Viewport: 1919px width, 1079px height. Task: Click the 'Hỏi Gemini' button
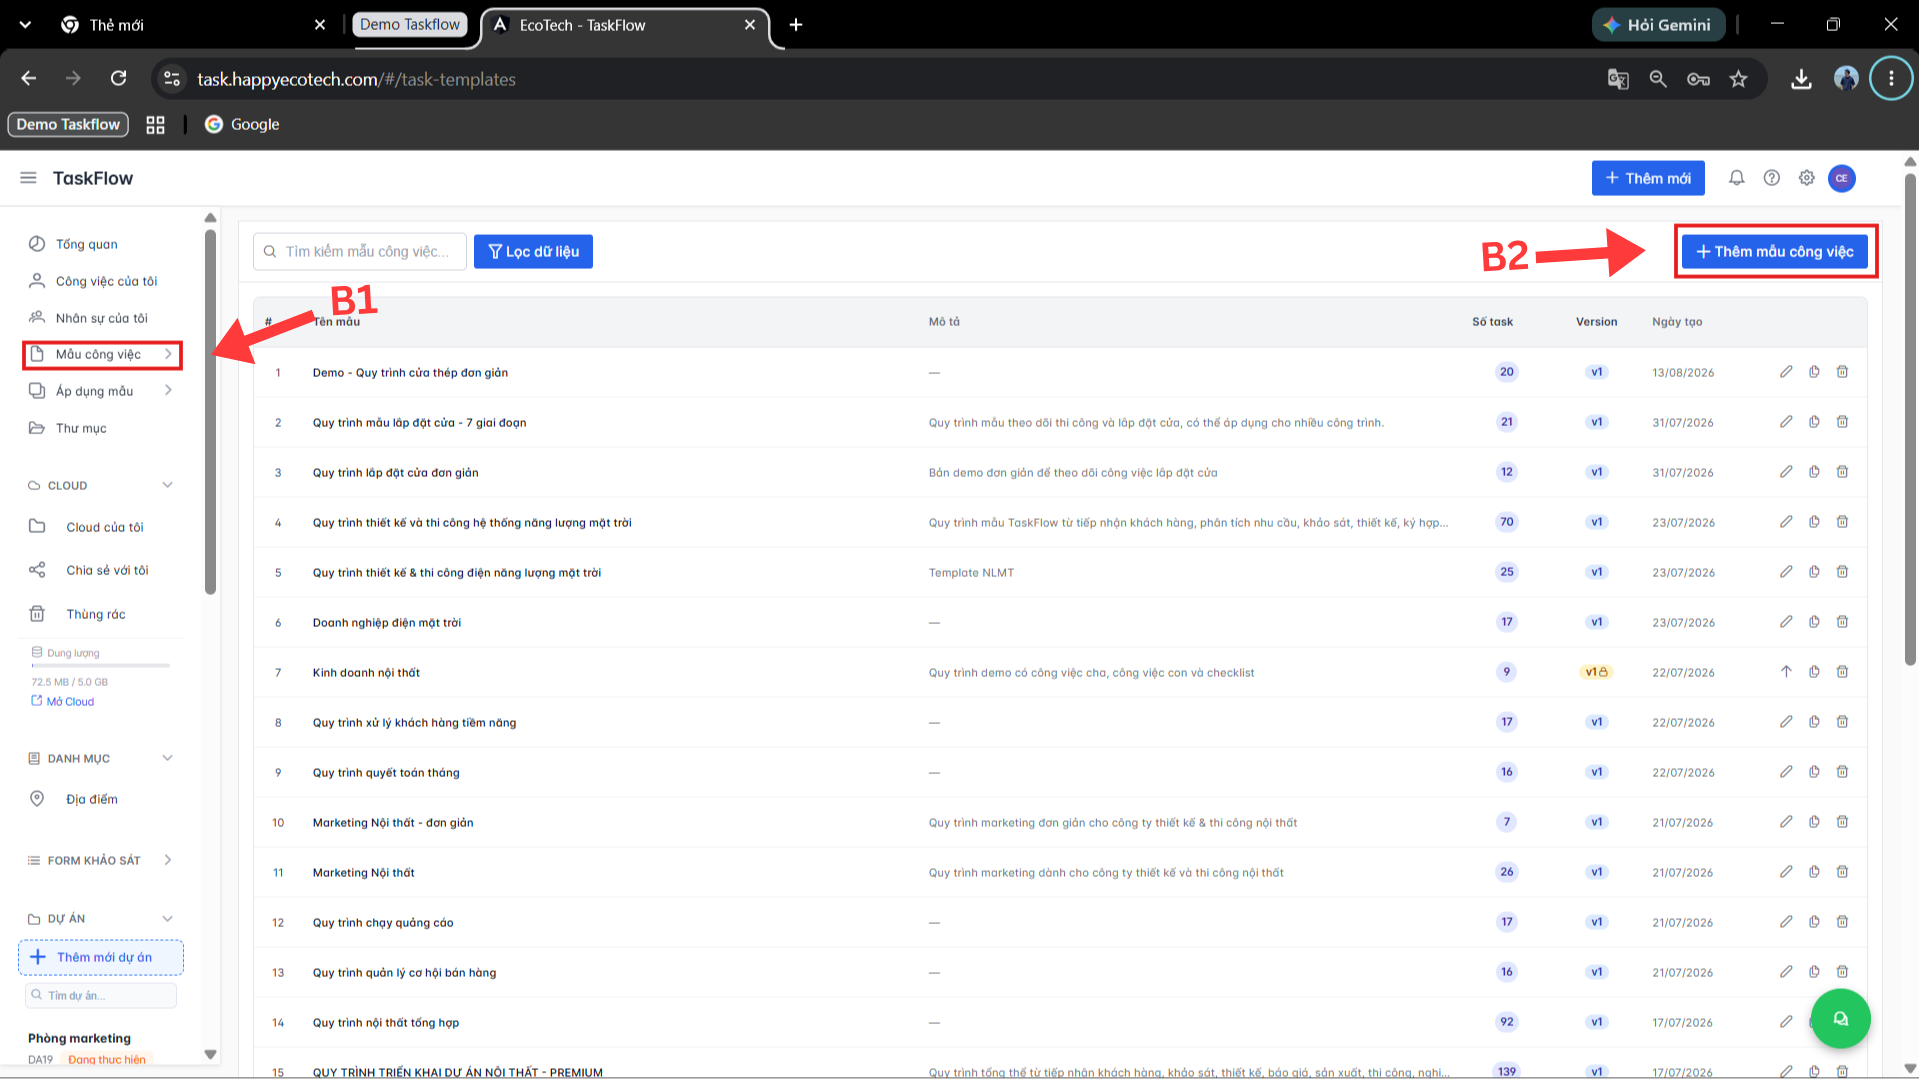click(1658, 25)
